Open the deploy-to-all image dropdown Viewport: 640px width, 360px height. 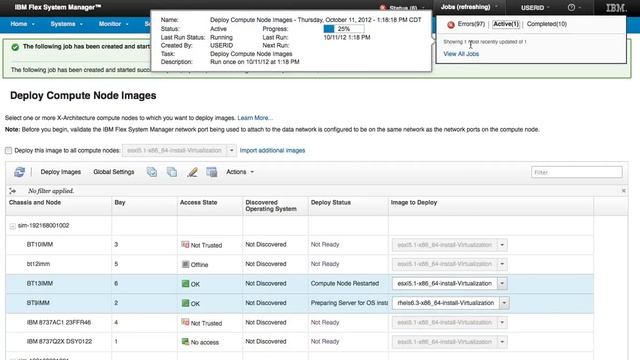231,150
